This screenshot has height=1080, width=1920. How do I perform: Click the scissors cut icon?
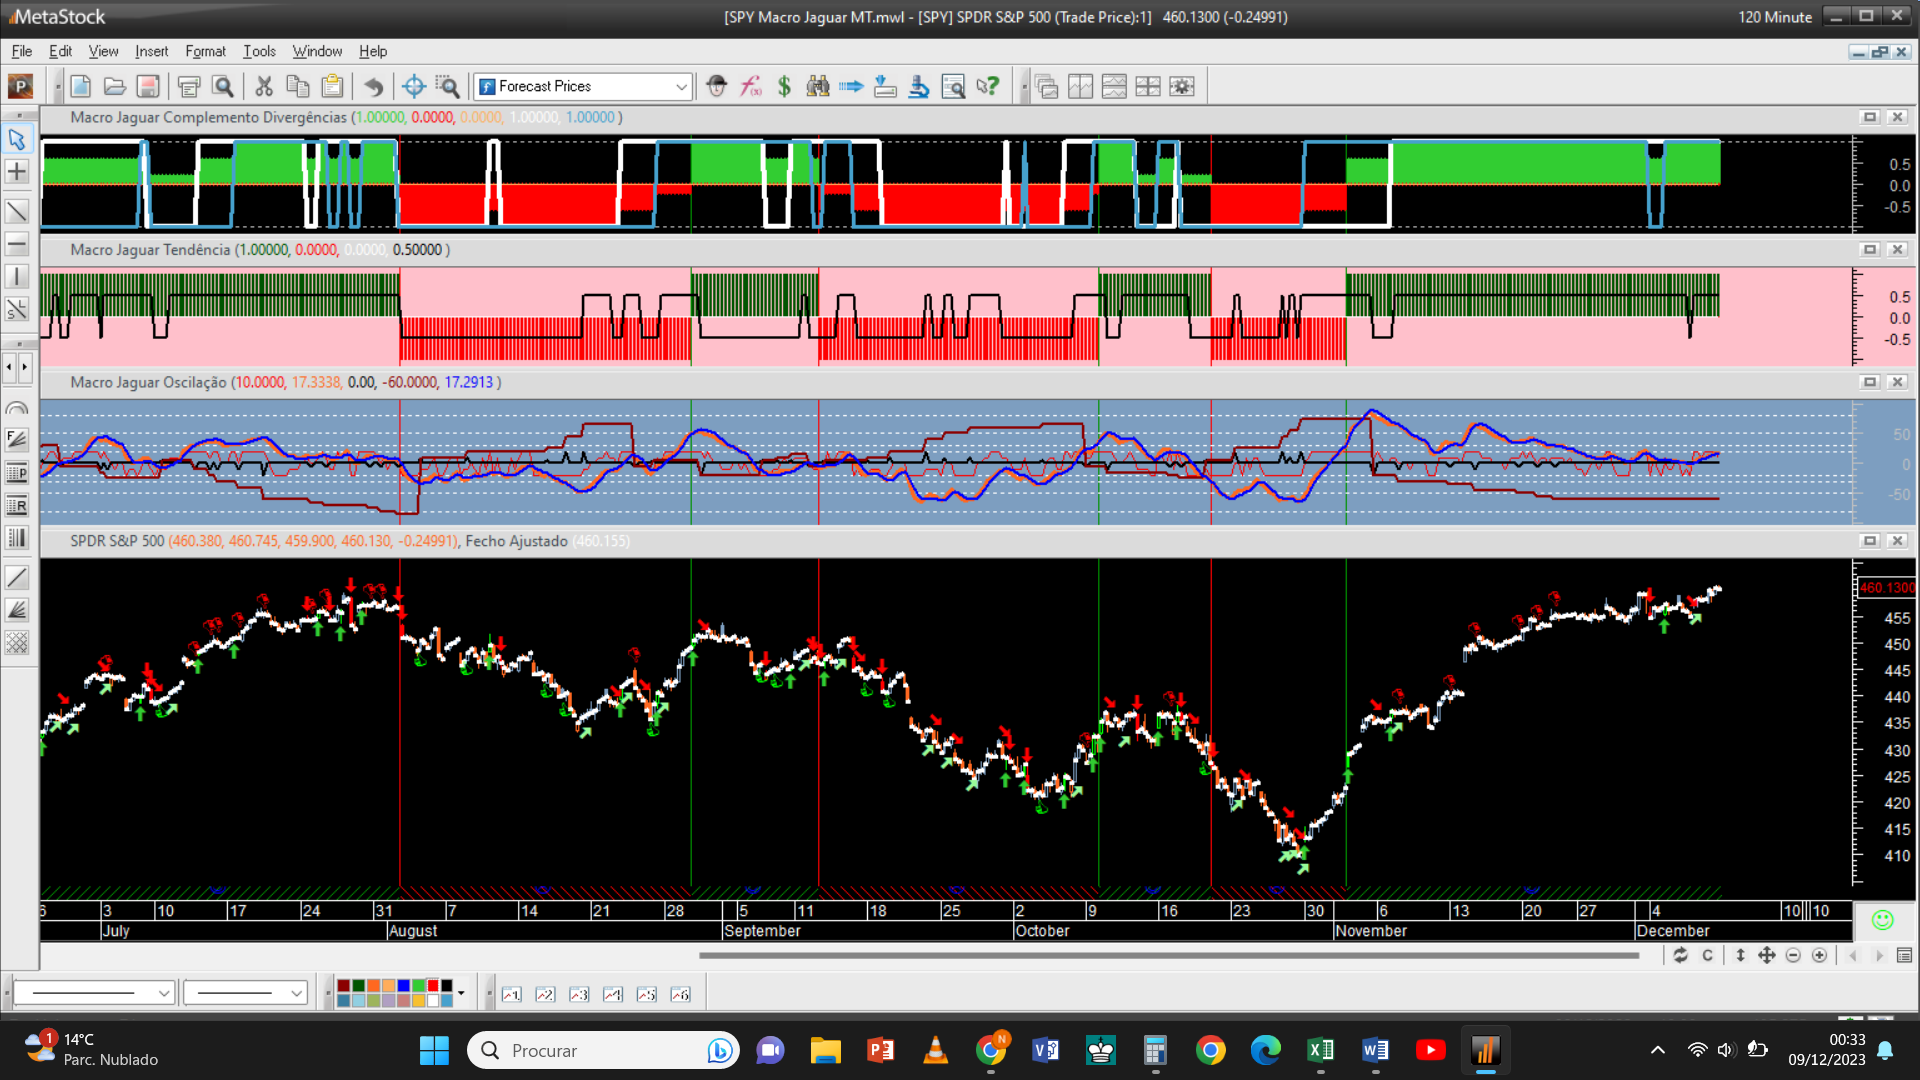pyautogui.click(x=264, y=87)
